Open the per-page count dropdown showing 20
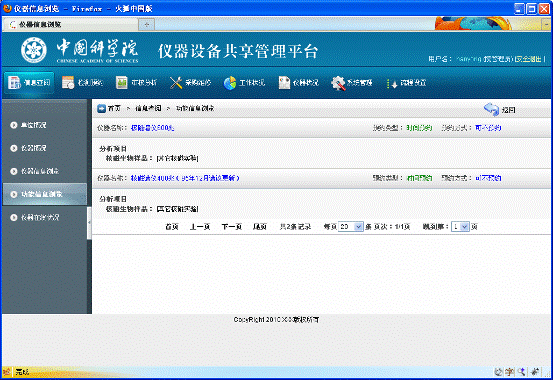Screen dimensions: 553x380 (351, 227)
